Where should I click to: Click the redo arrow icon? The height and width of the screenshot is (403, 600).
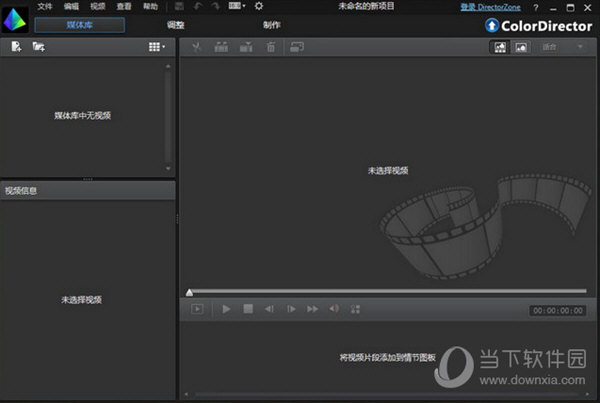click(215, 6)
